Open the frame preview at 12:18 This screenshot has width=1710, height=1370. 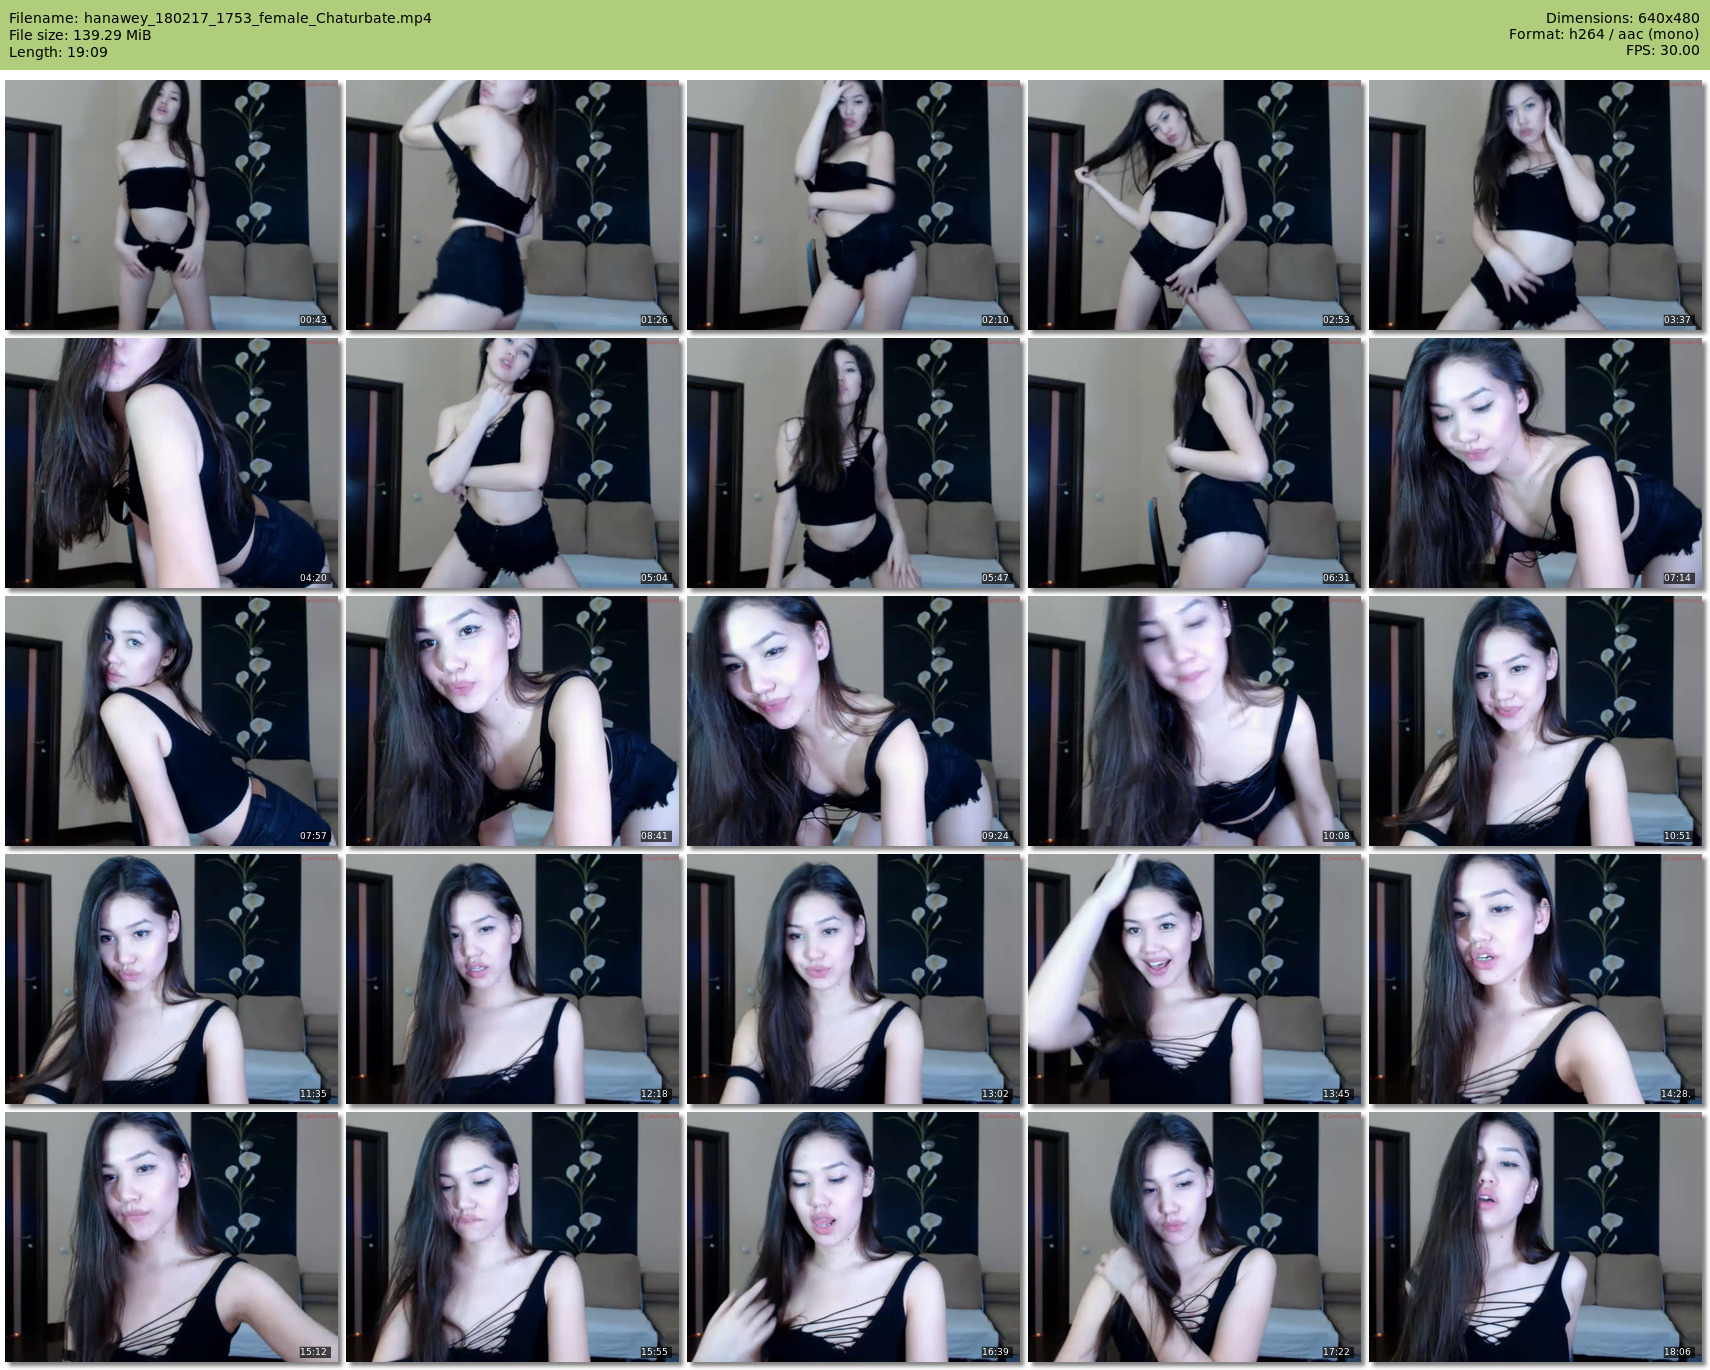coord(512,979)
